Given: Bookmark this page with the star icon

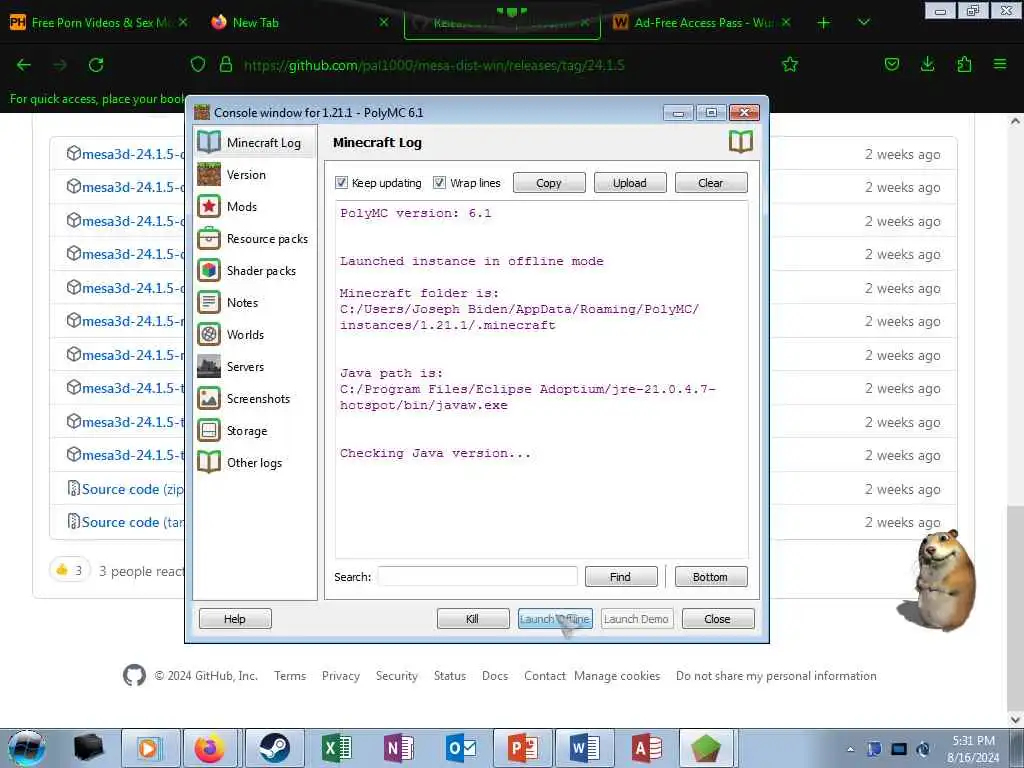Looking at the screenshot, I should 790,64.
